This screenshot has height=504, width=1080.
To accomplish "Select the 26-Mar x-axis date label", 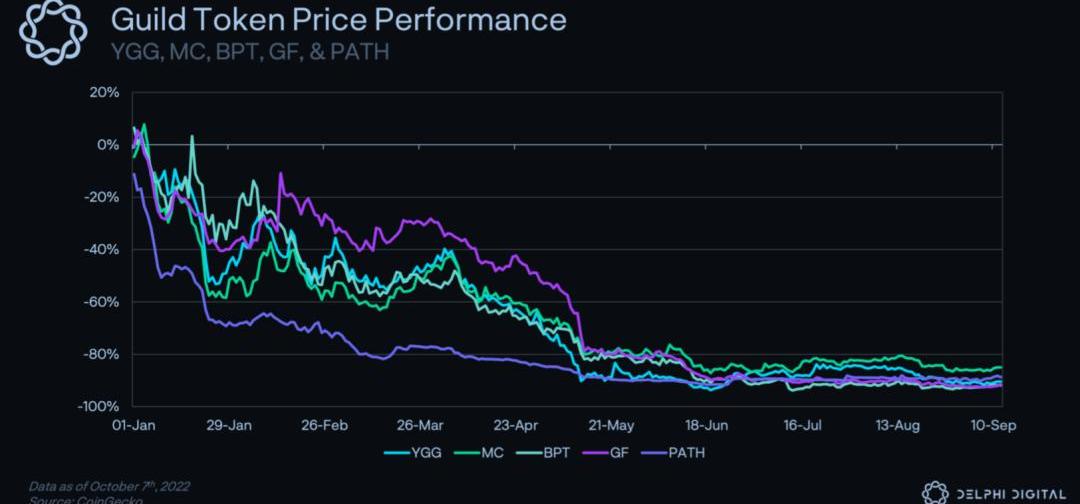I will [x=420, y=424].
